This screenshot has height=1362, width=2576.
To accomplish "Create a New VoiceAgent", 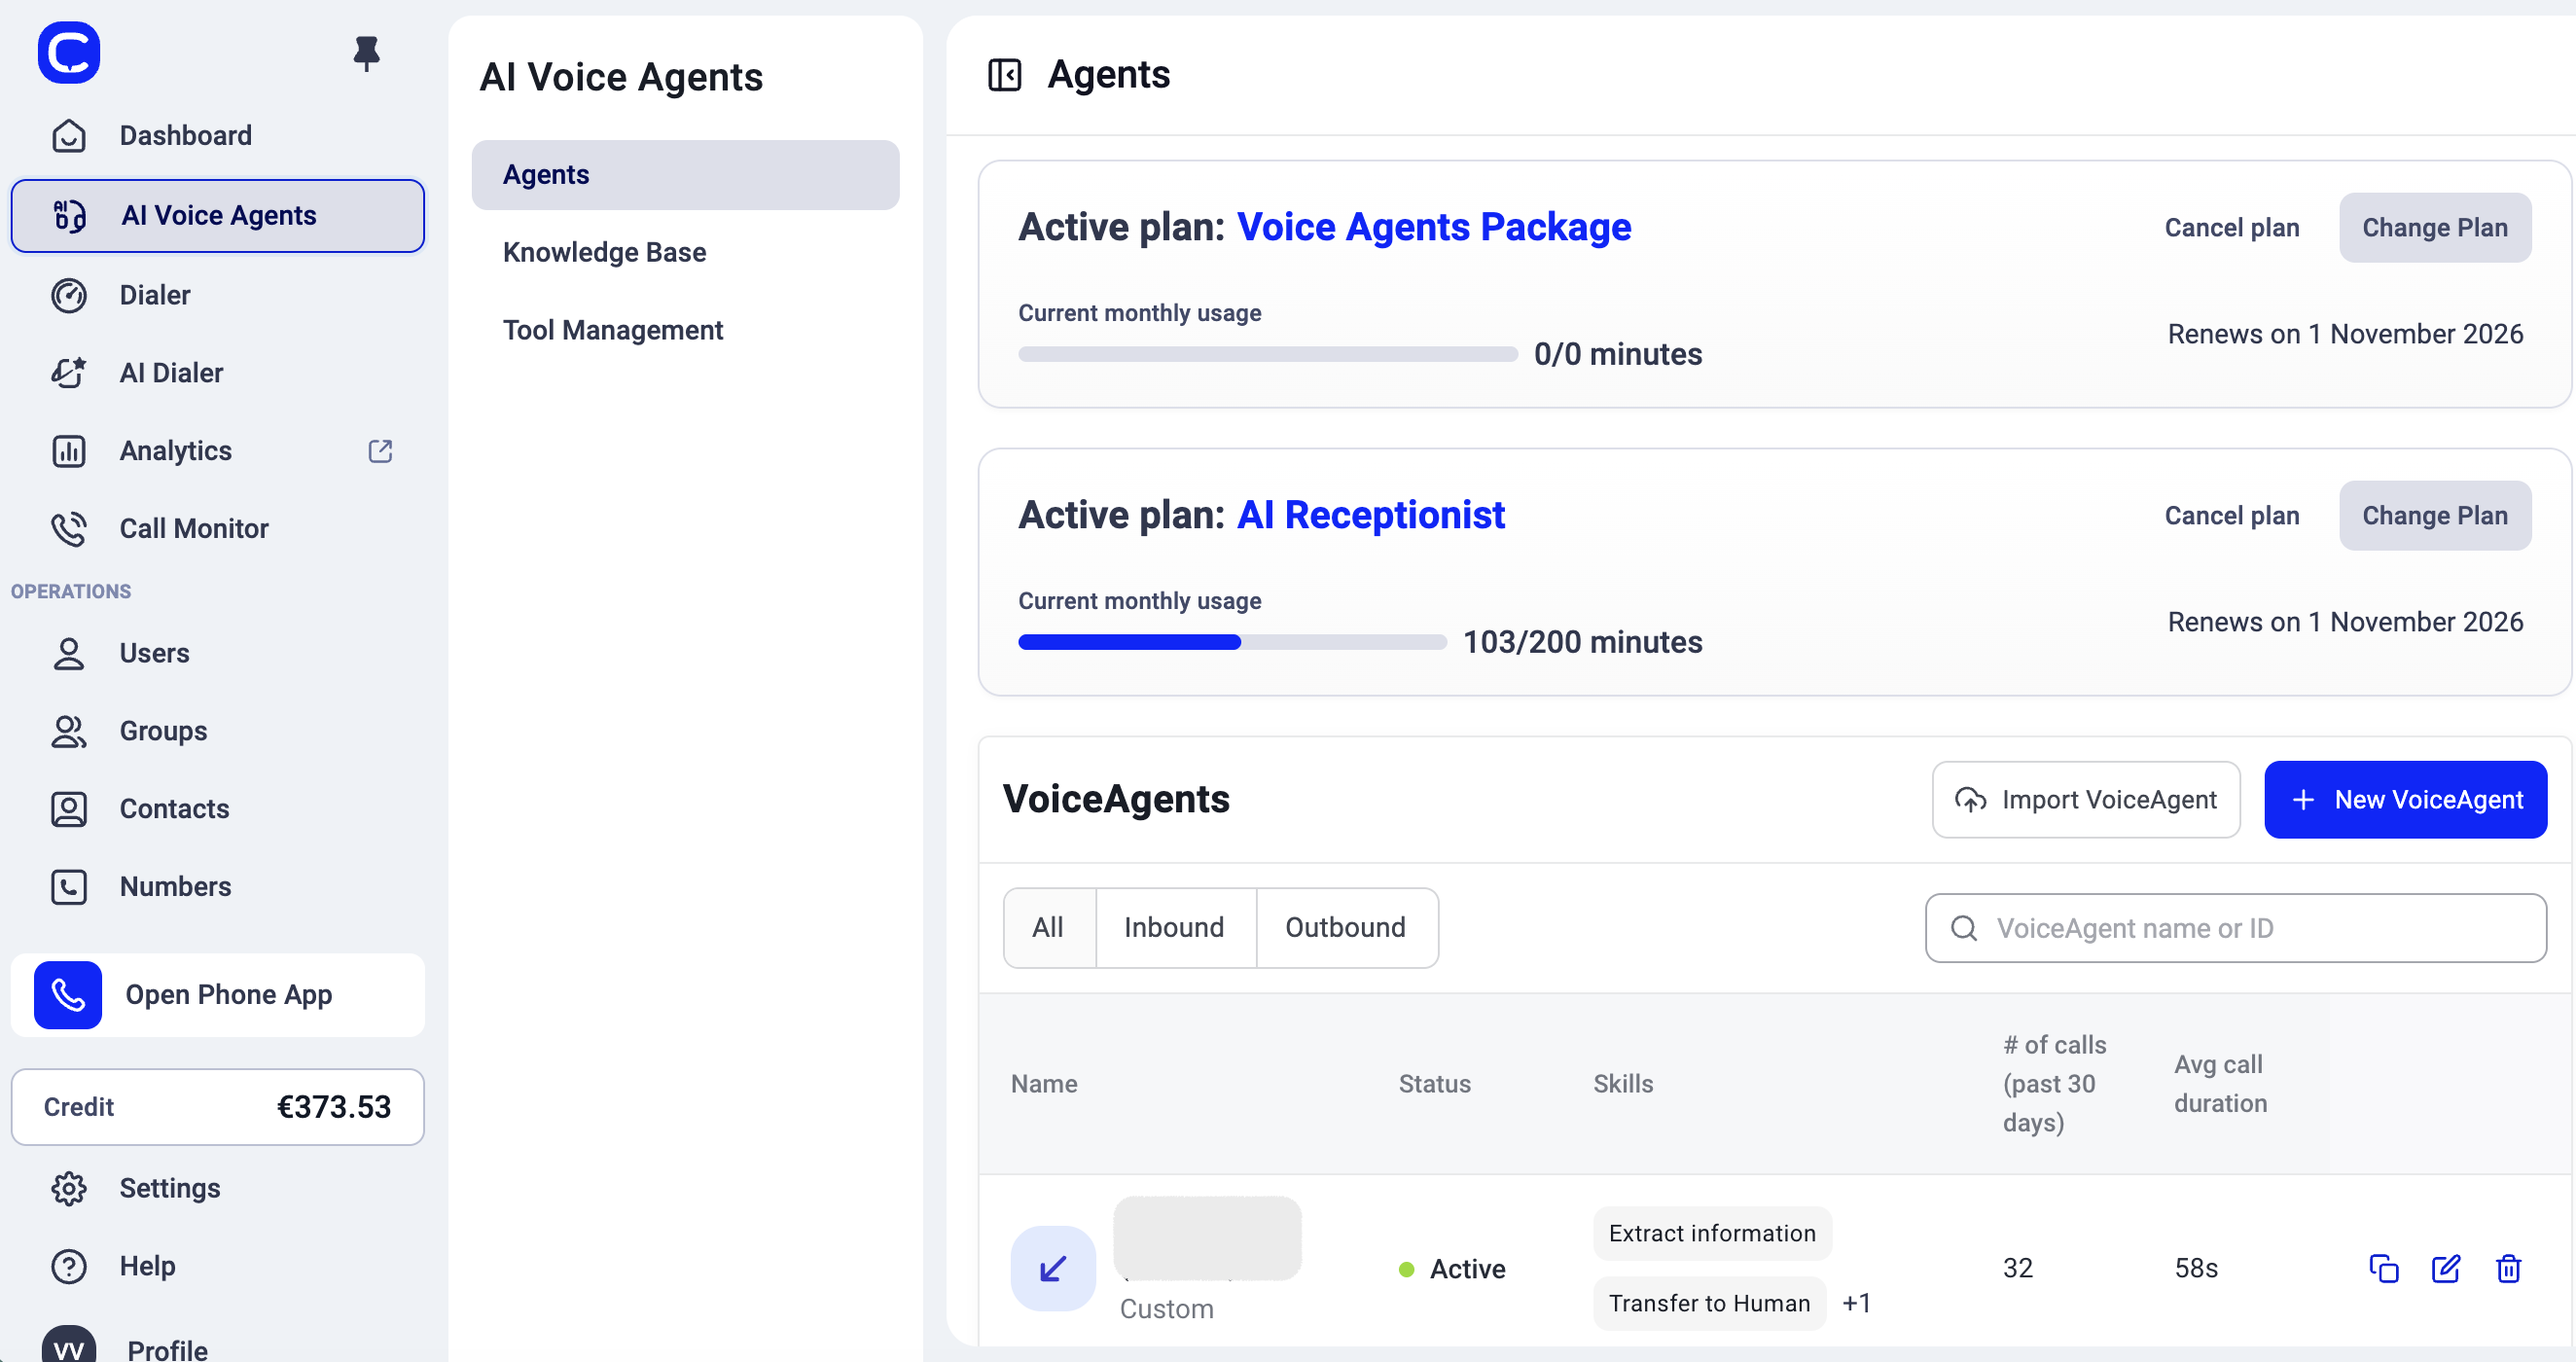I will click(2405, 800).
